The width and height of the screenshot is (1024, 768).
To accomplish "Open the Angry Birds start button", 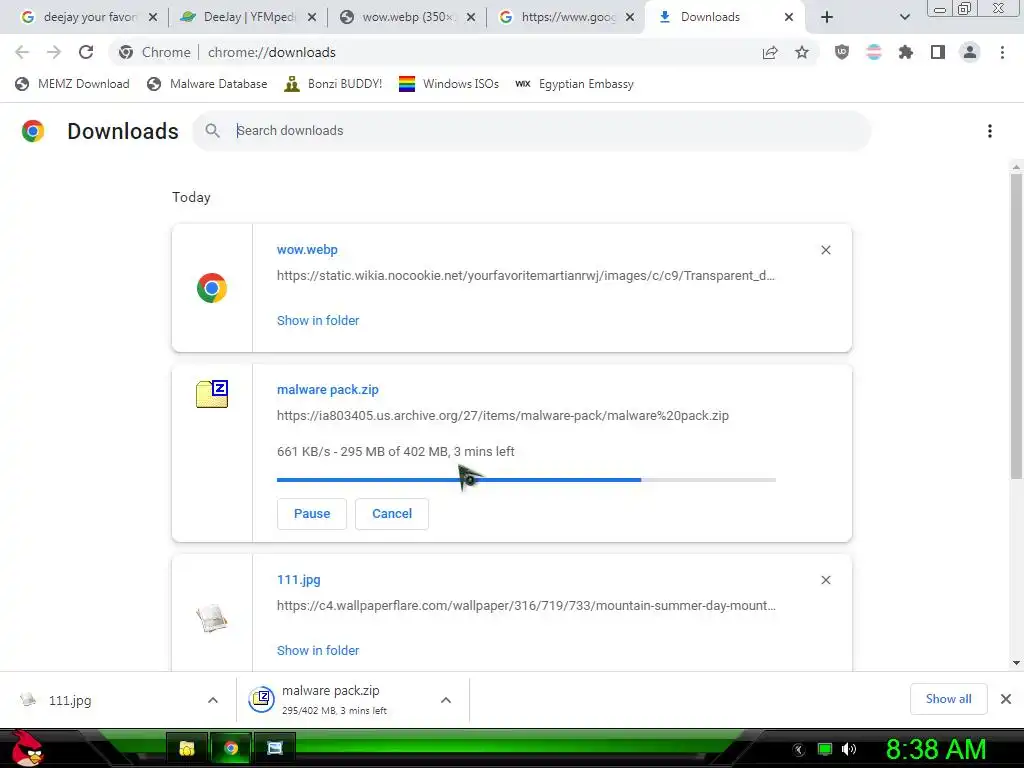I will 27,748.
